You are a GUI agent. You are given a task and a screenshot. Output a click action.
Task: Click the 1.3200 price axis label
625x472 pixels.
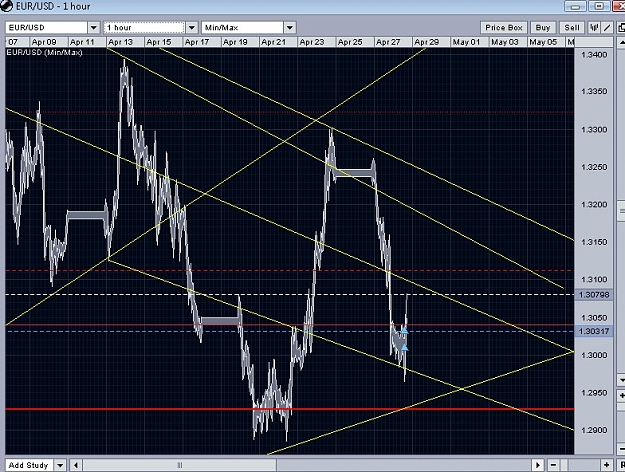[594, 205]
